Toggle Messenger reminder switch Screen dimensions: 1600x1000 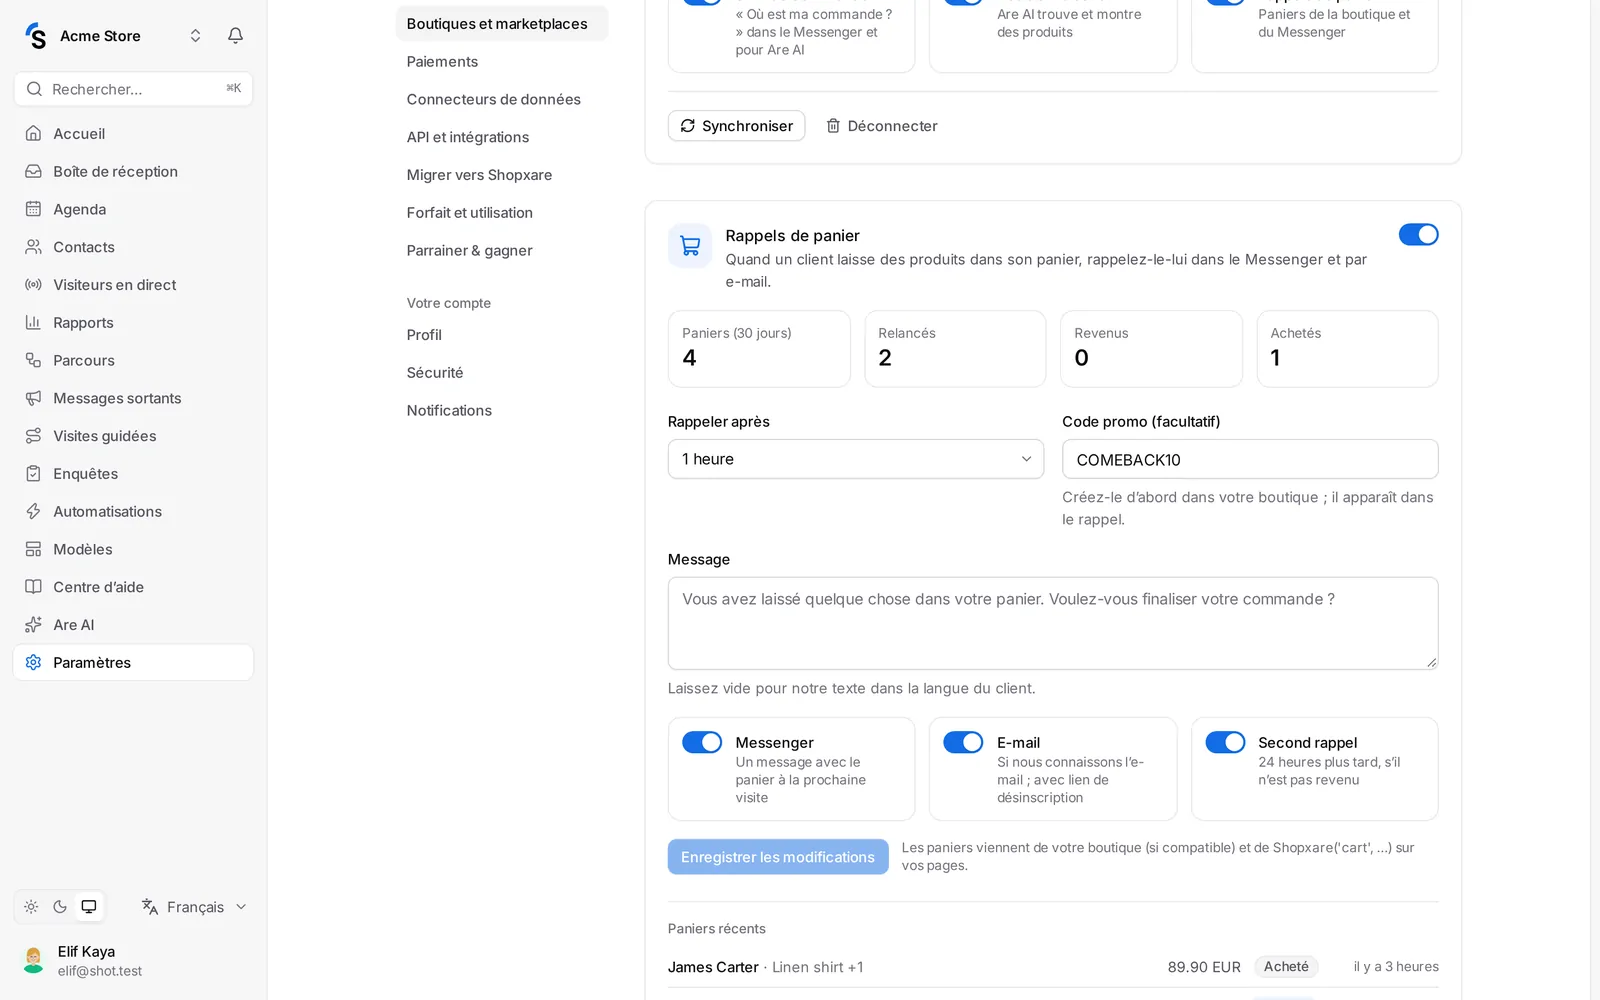(x=702, y=742)
